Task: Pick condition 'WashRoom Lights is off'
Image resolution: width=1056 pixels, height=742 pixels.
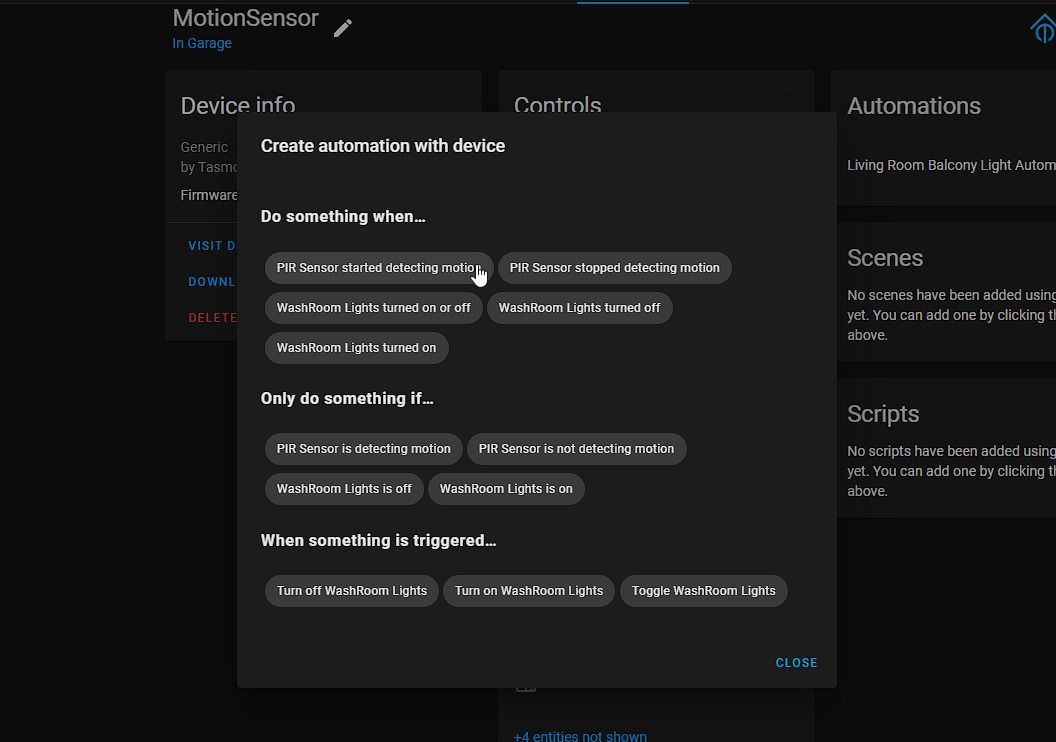Action: point(344,489)
